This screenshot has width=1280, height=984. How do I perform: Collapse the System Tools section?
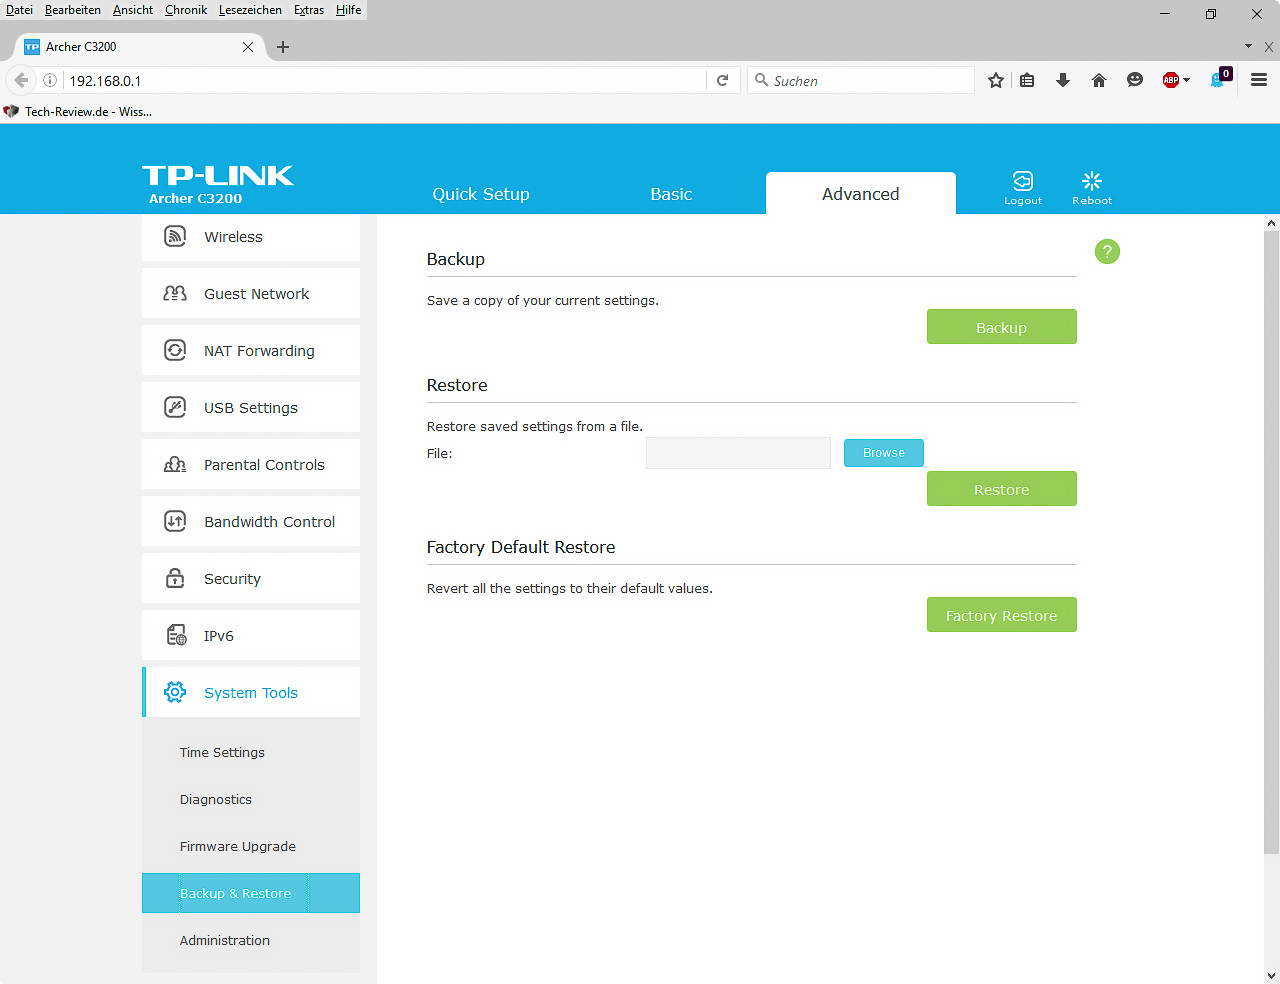(x=251, y=693)
